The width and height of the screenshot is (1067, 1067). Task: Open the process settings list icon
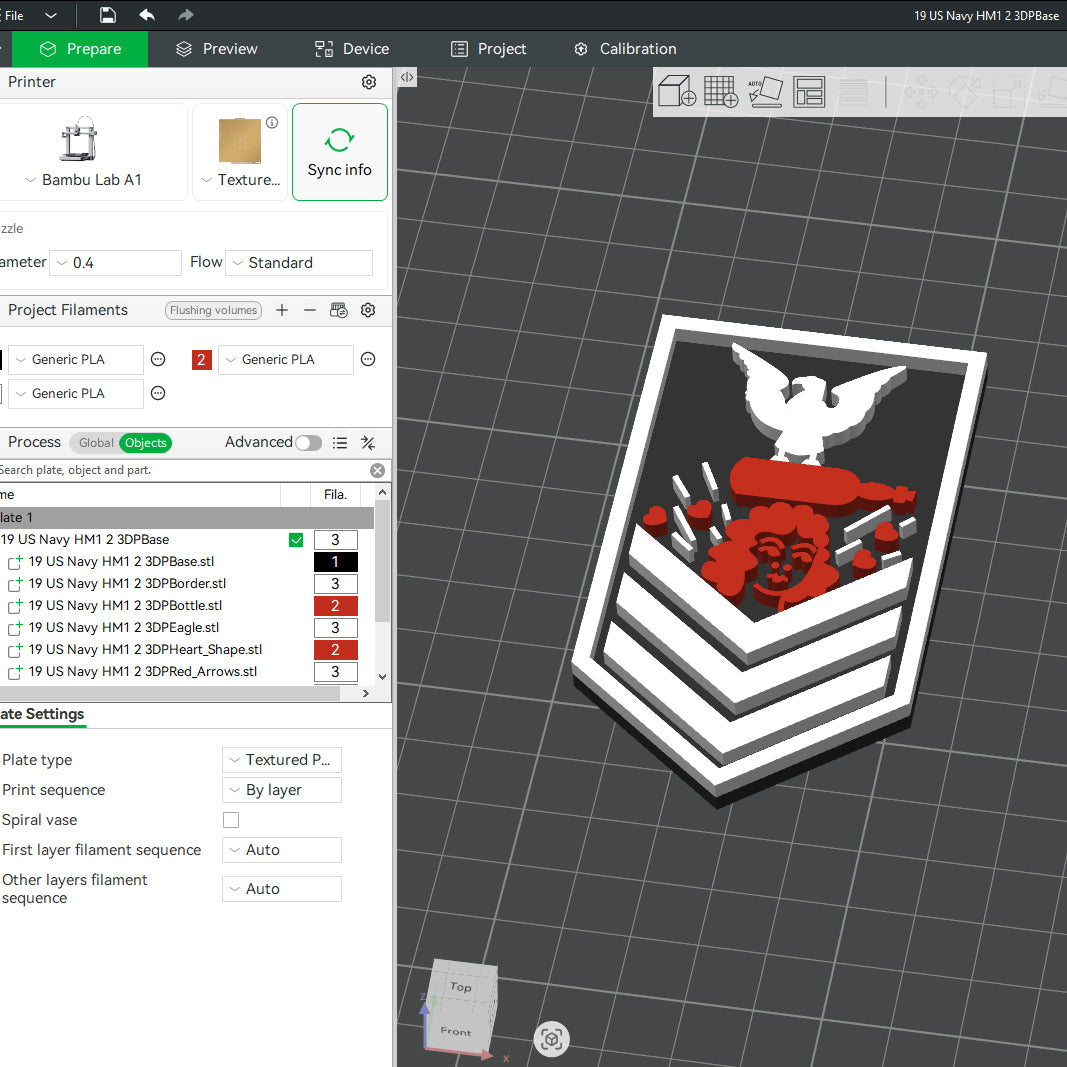(x=340, y=443)
